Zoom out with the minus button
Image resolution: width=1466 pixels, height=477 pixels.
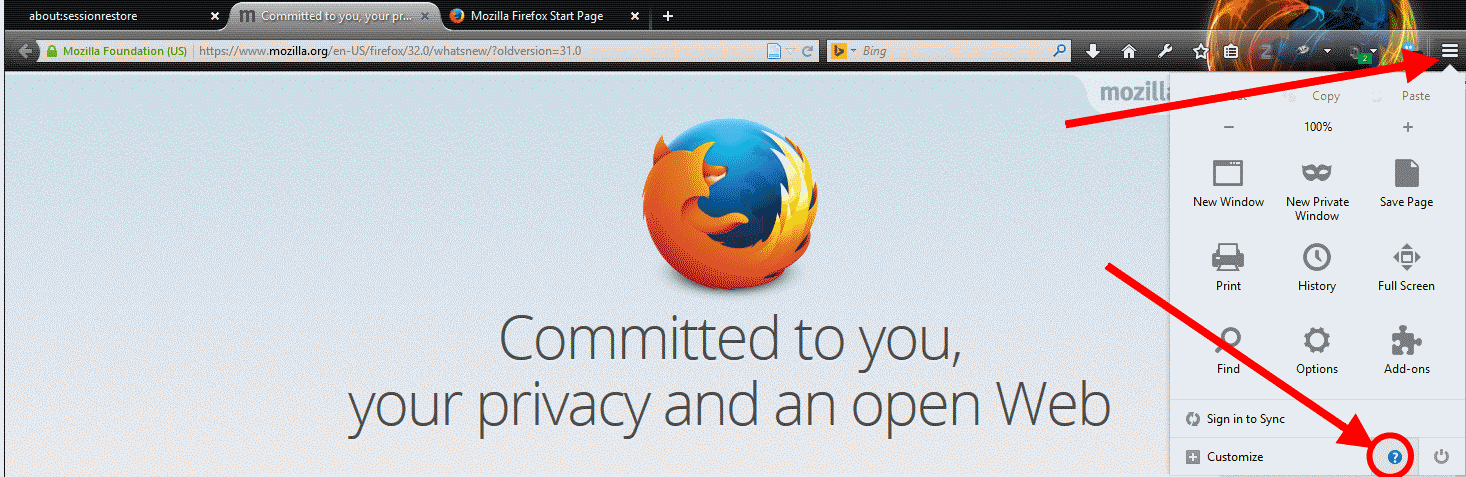1228,127
